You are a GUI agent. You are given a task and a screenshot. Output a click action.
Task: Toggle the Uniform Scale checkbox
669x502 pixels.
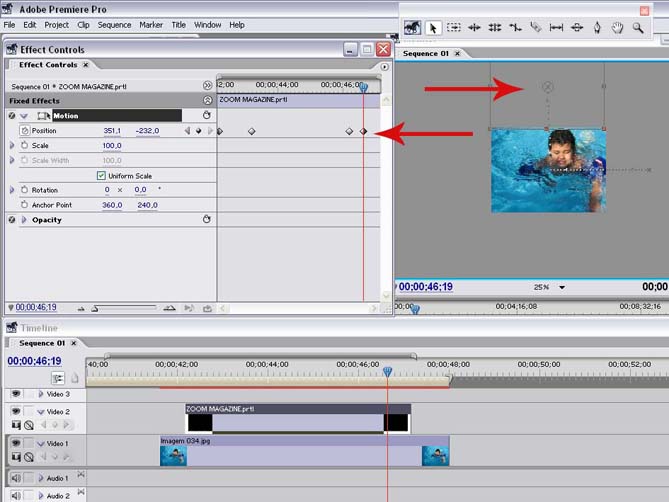[101, 175]
